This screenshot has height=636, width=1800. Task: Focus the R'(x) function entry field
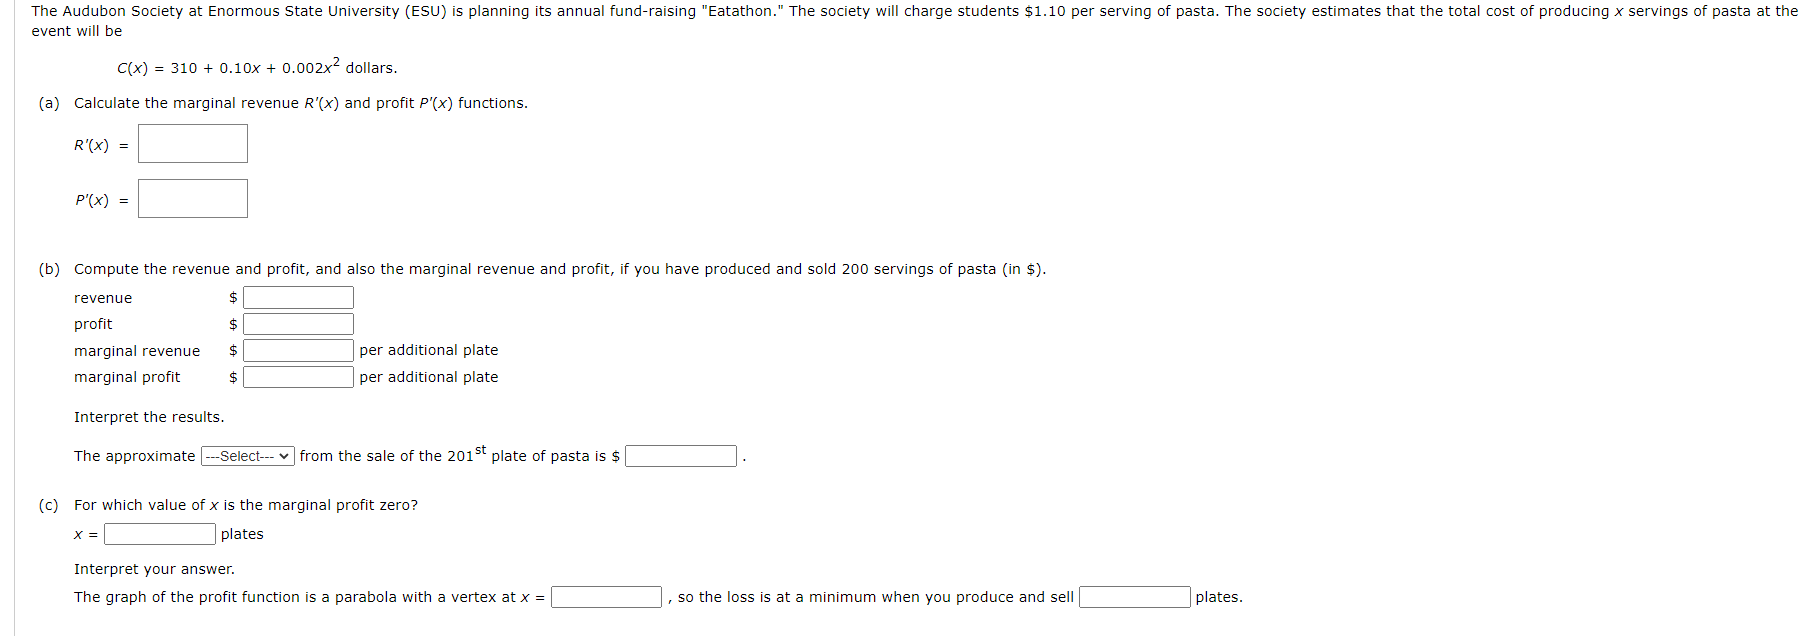pos(192,143)
